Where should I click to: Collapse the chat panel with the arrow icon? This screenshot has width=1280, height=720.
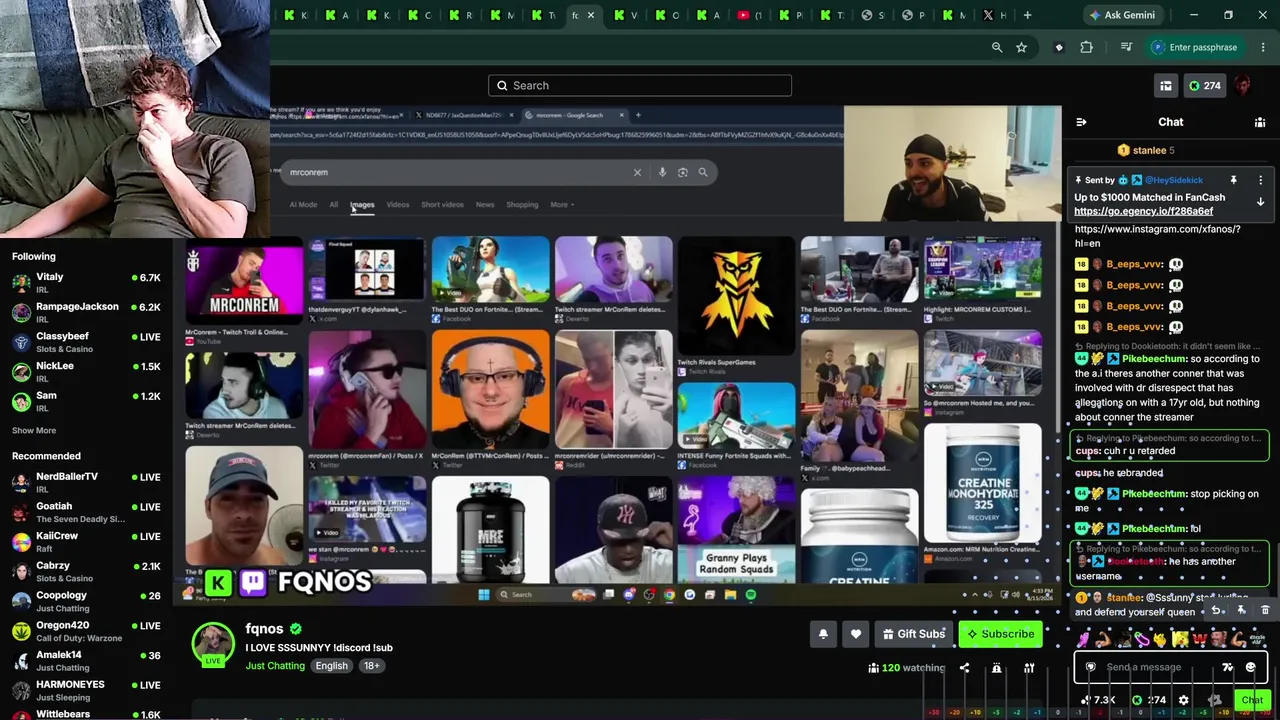[1081, 122]
